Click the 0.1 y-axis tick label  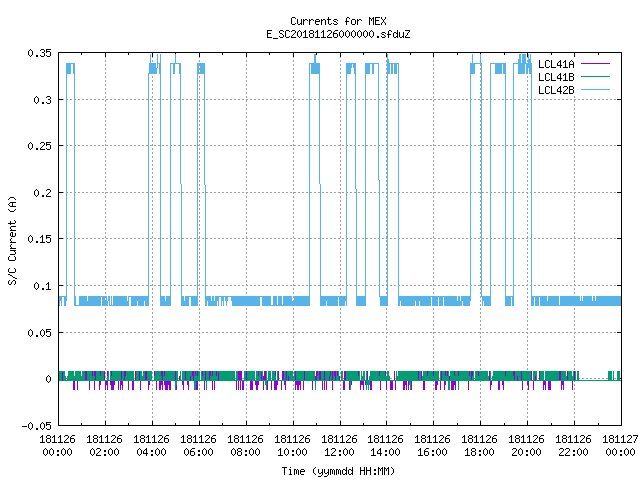42,286
